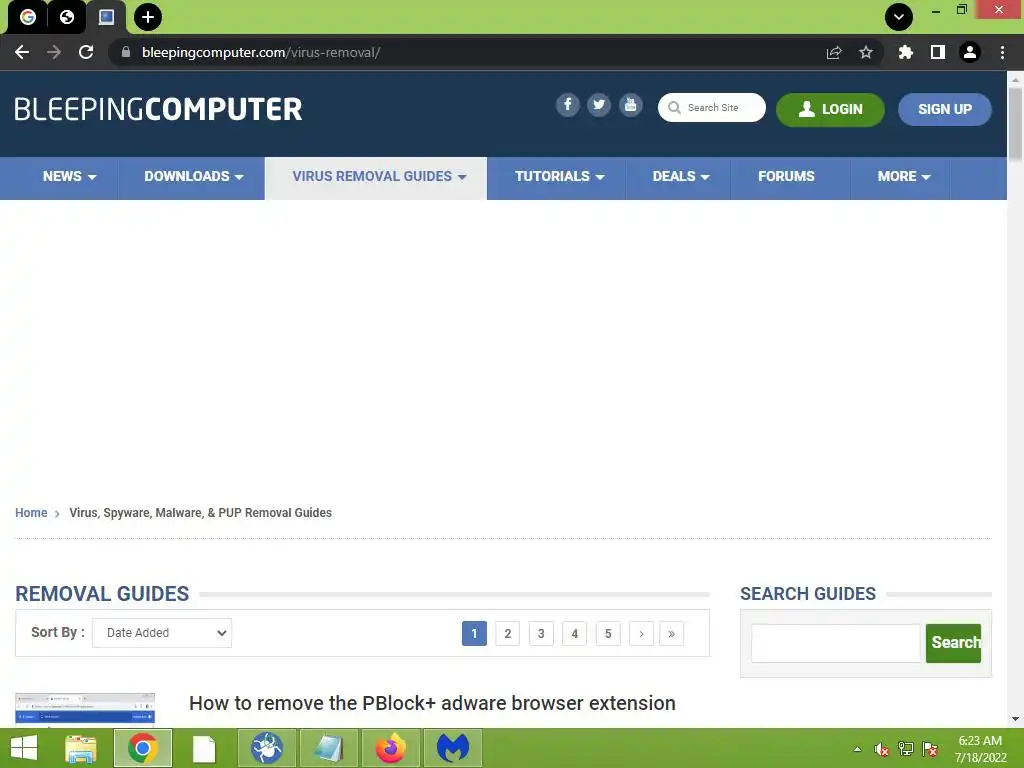Click the browser forward arrow

pos(54,52)
